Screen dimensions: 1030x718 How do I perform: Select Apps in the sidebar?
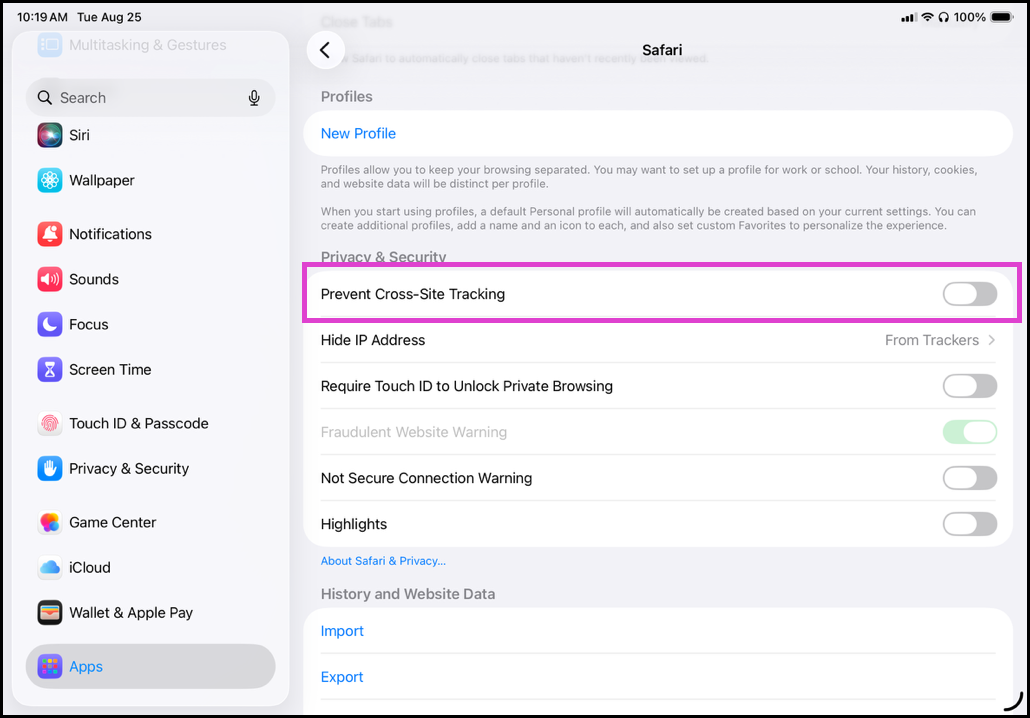pyautogui.click(x=150, y=666)
